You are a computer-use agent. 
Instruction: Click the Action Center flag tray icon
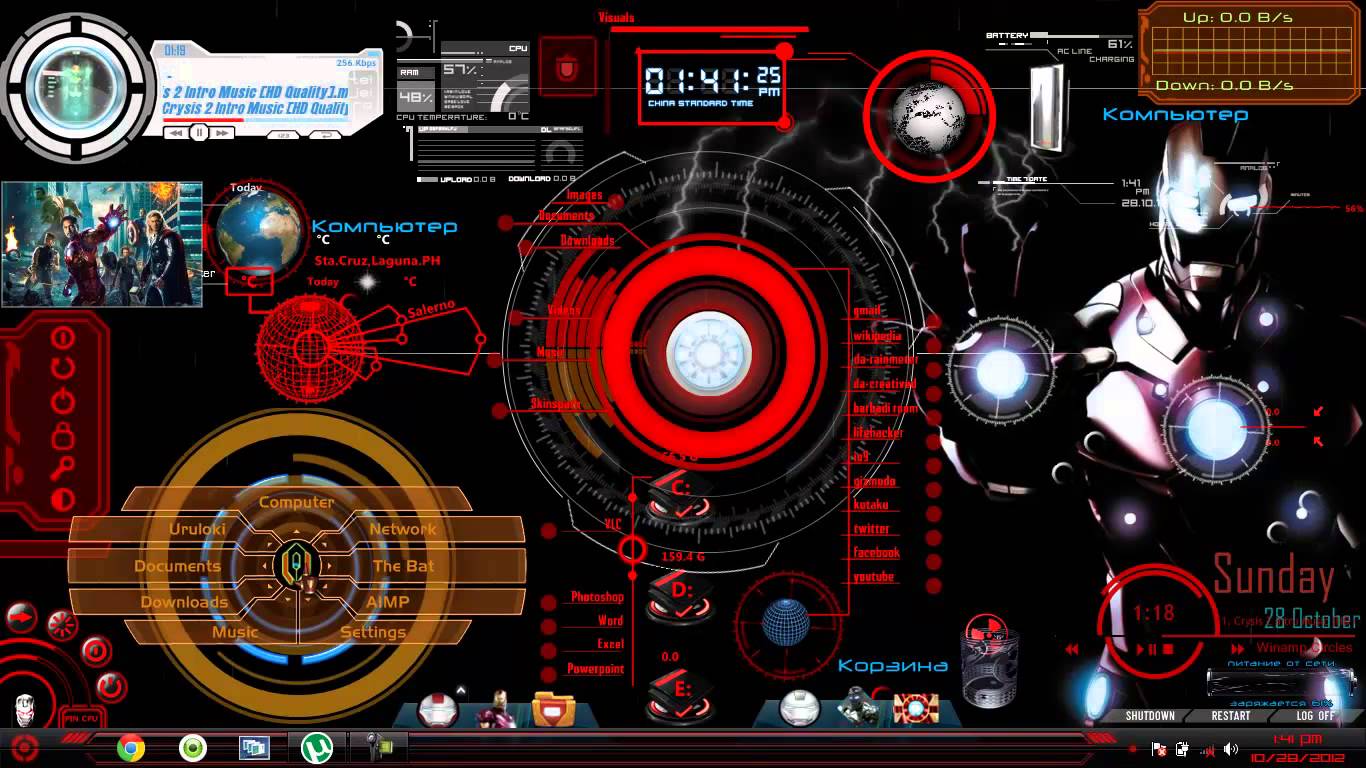point(1159,748)
